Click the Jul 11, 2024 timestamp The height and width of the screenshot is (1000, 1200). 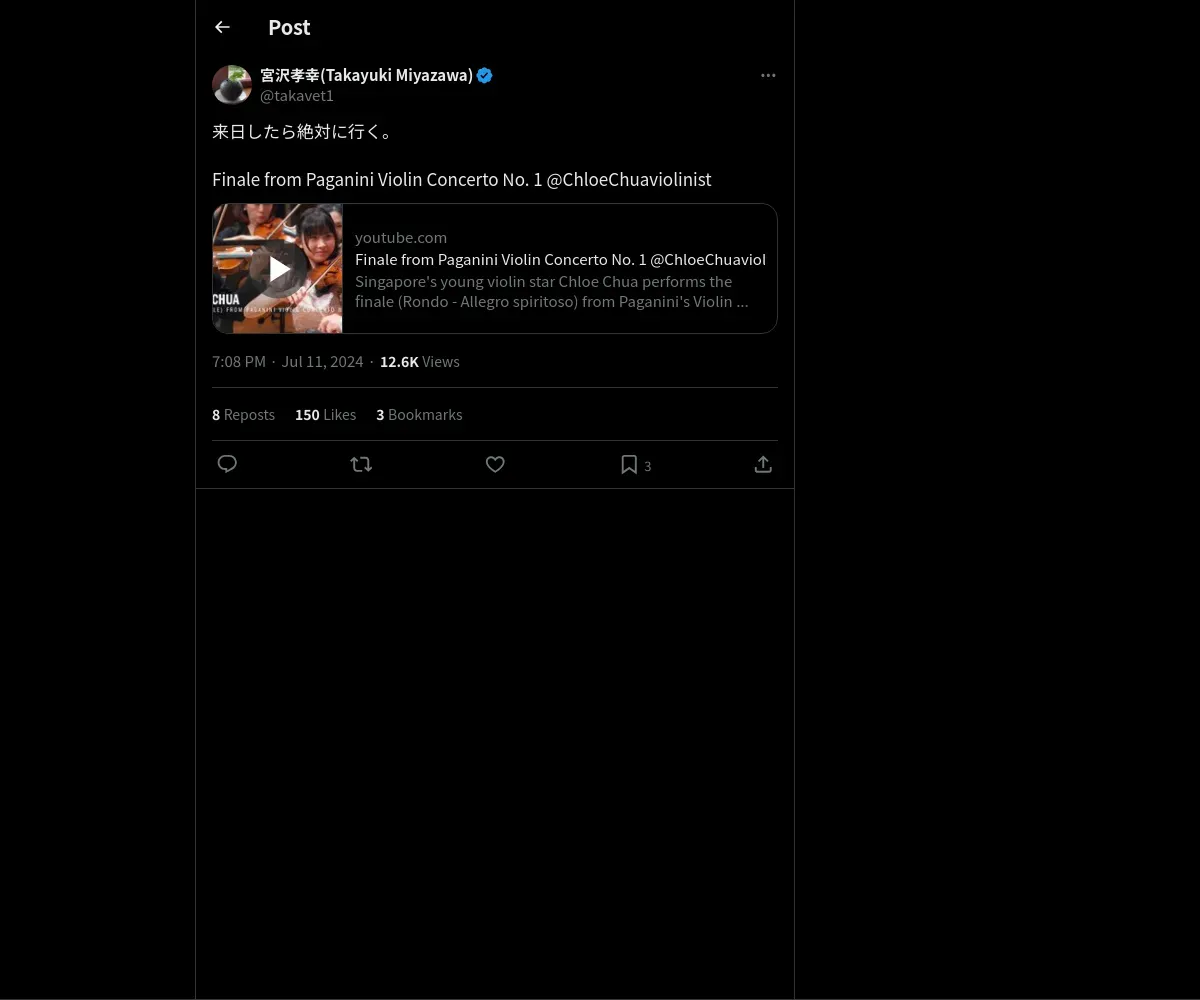[322, 361]
